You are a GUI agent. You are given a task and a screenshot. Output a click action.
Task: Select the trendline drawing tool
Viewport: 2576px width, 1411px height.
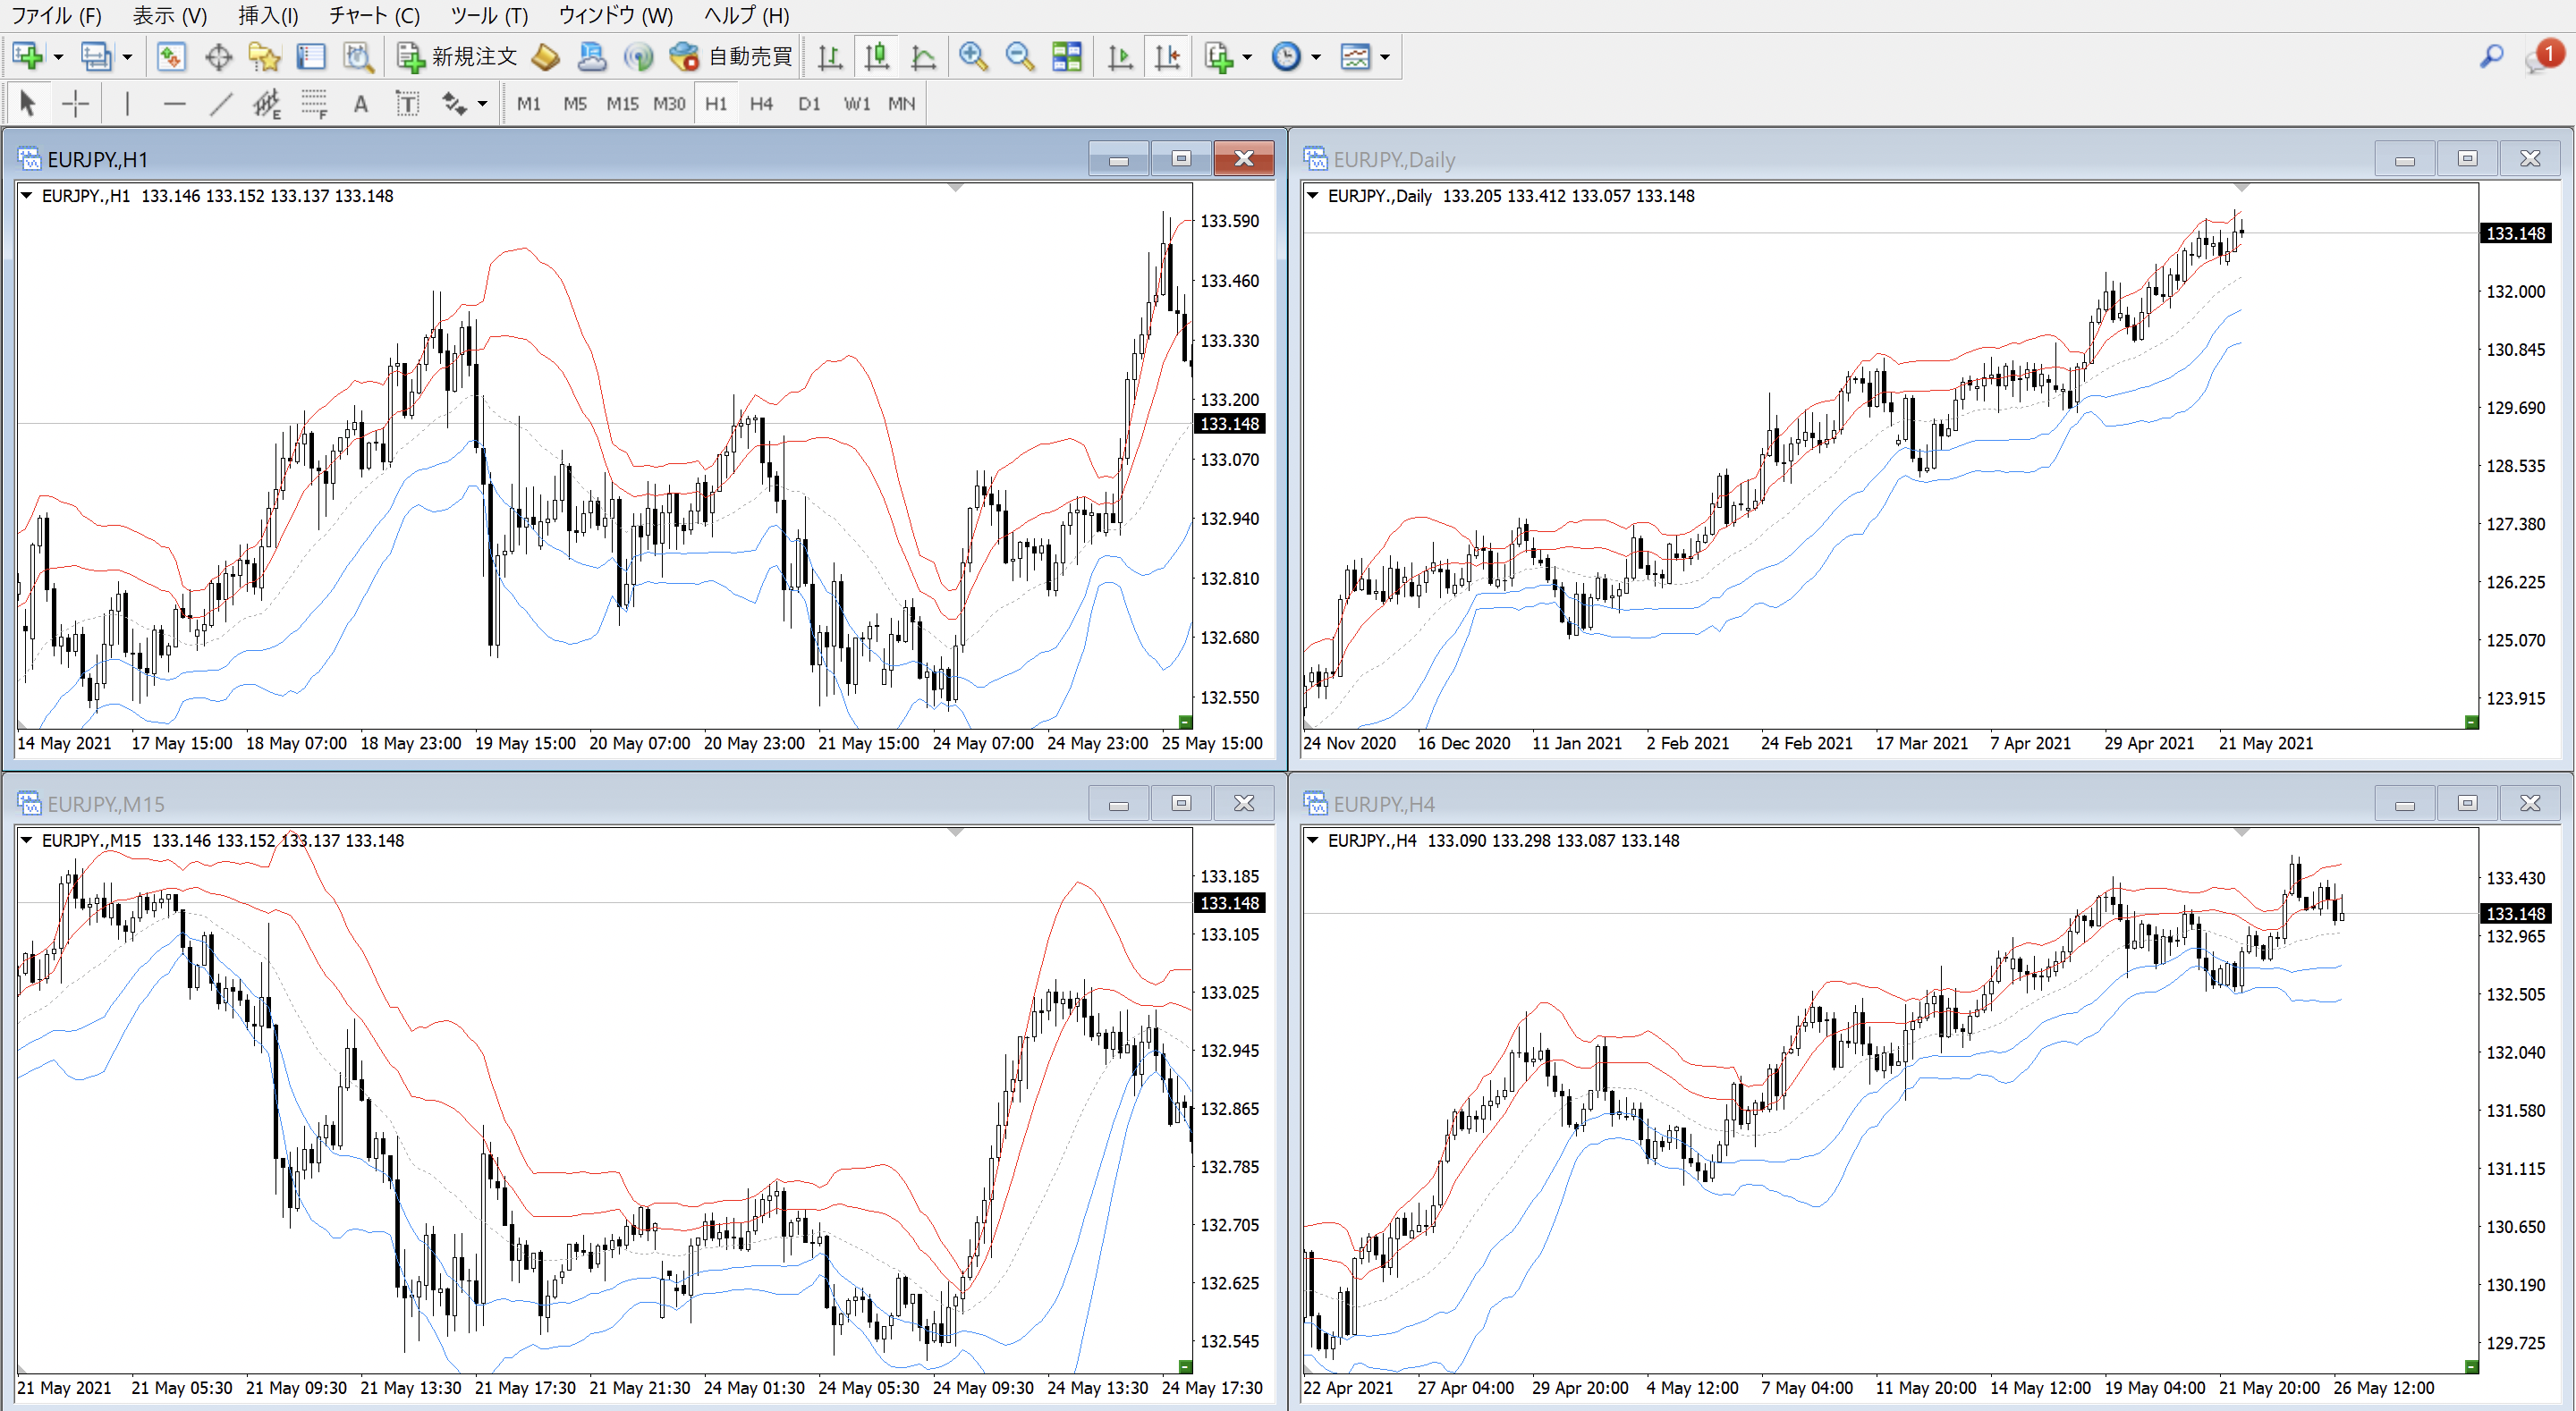(x=220, y=104)
